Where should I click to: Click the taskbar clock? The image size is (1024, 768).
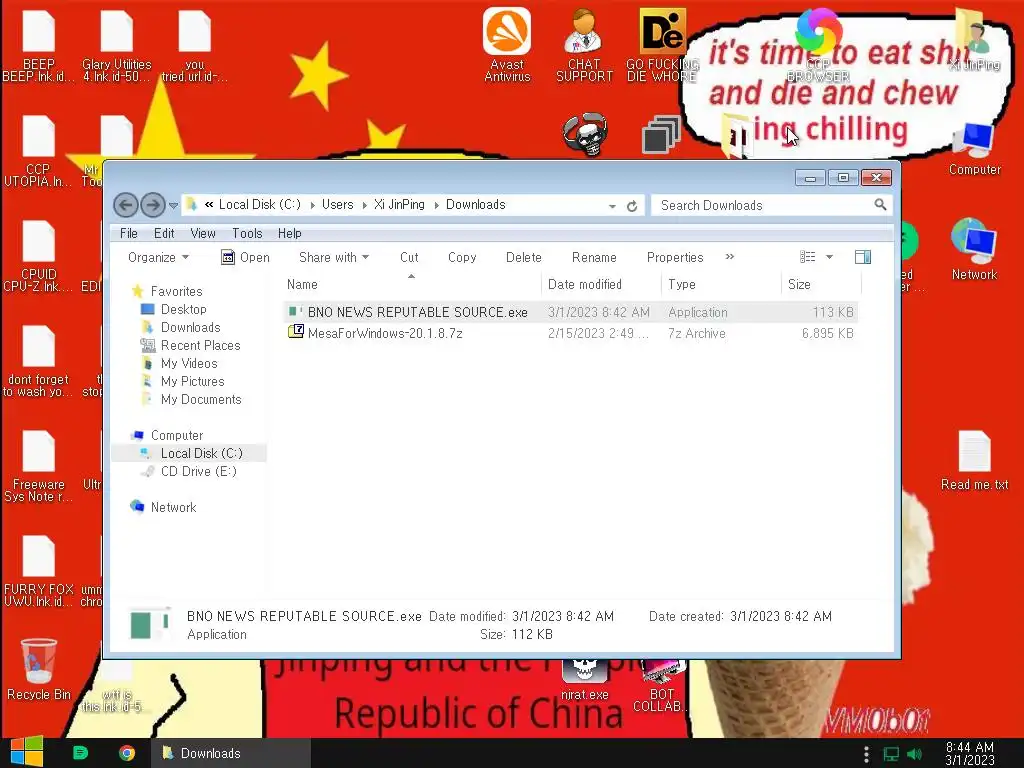970,754
